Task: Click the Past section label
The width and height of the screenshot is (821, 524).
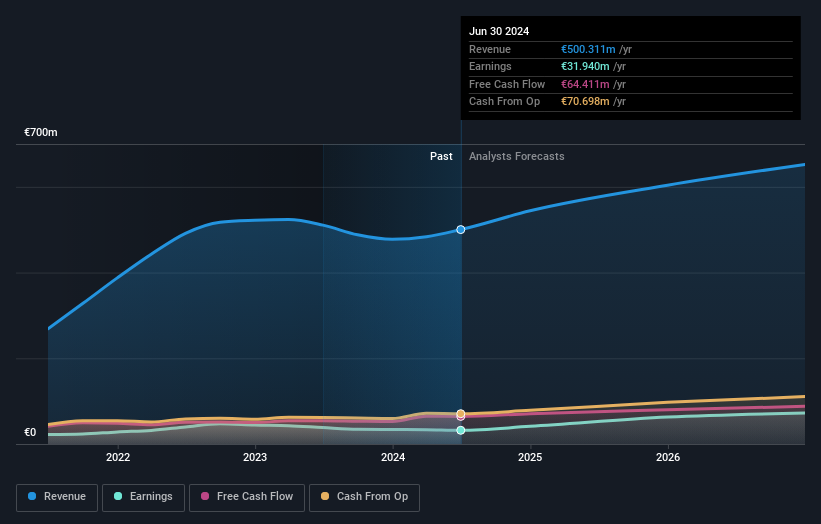Action: point(441,156)
